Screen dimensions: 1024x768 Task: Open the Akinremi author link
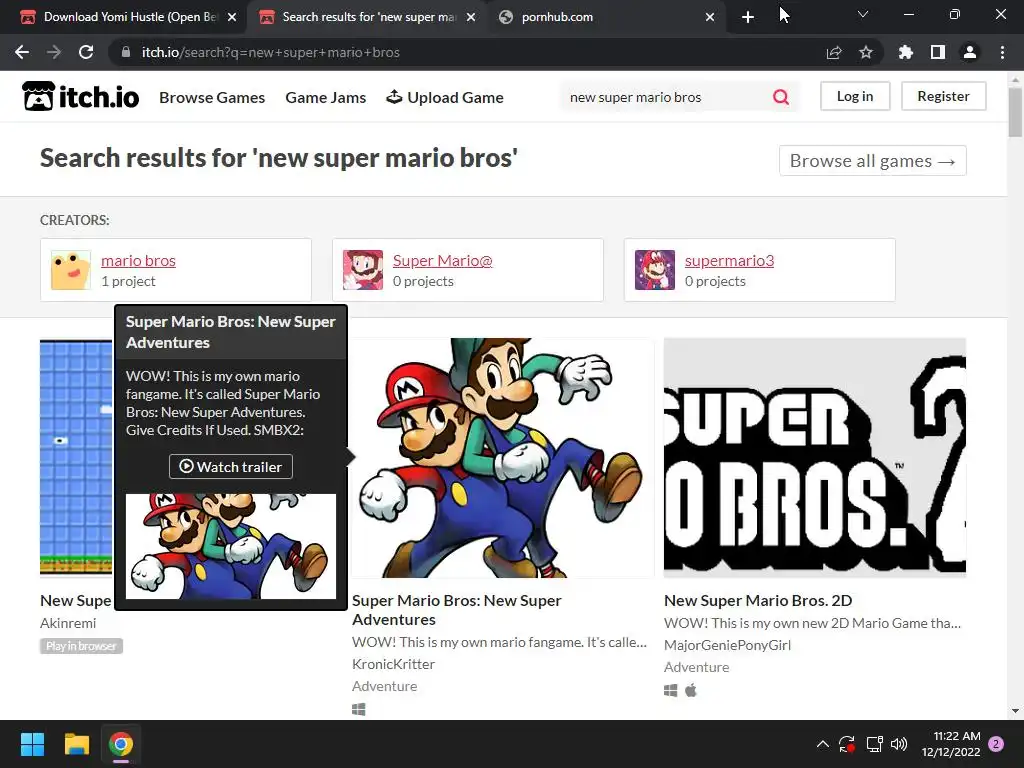(68, 623)
